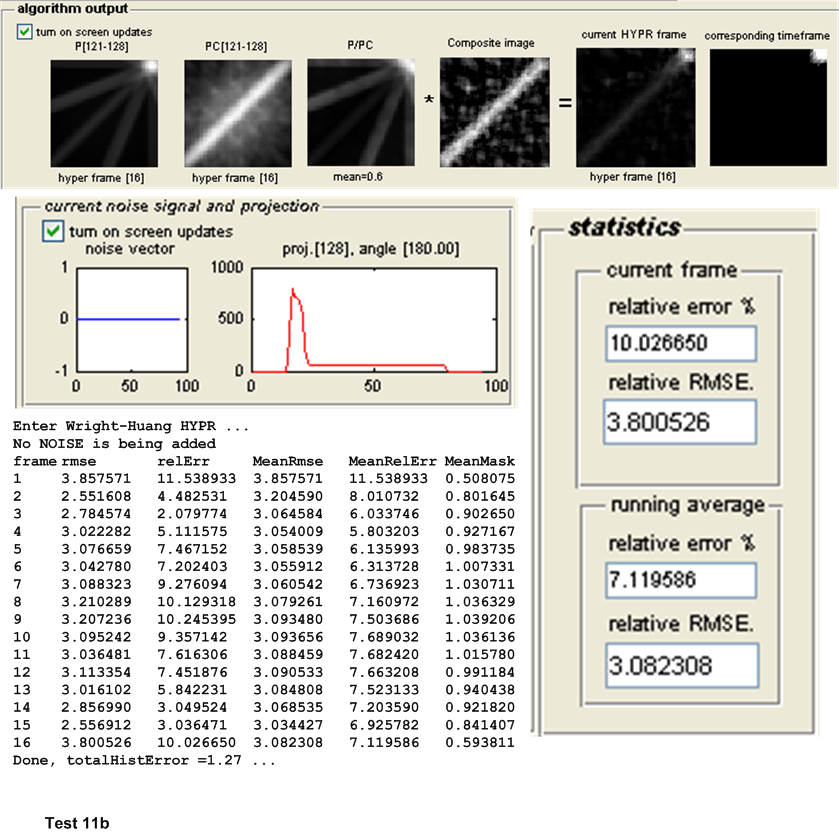
Task: Click running average relative error % field
Action: coord(680,578)
